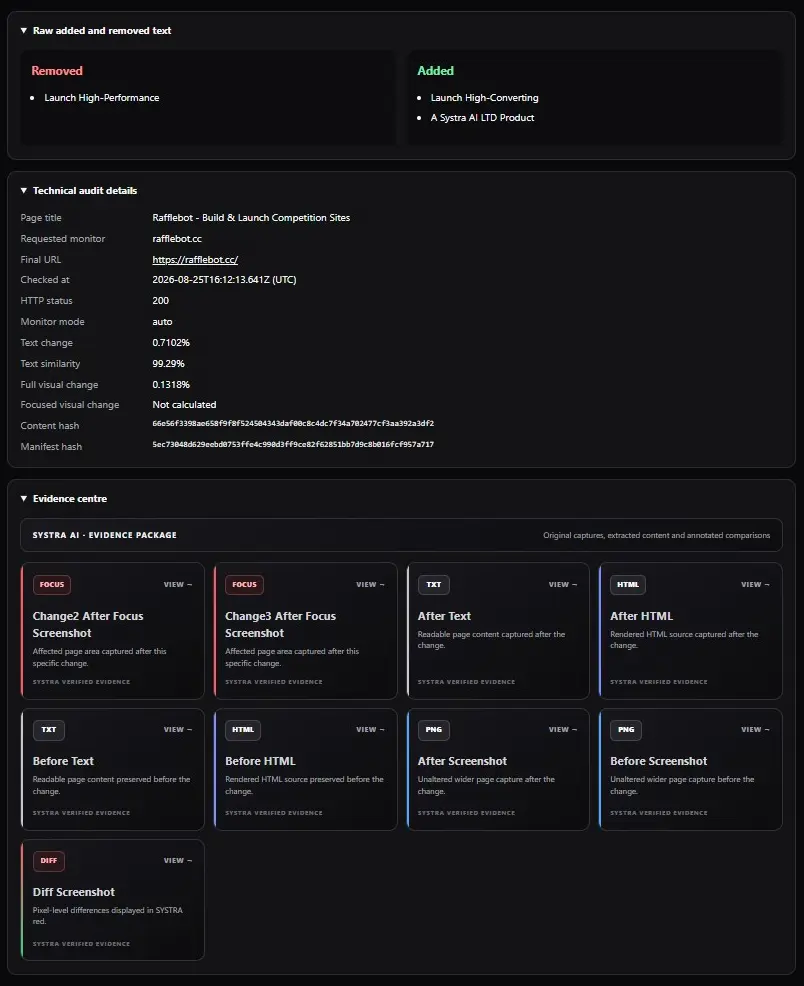Viewport: 804px width, 986px height.
Task: Select the 'Not calculated' focused visual change value
Action: tap(184, 405)
